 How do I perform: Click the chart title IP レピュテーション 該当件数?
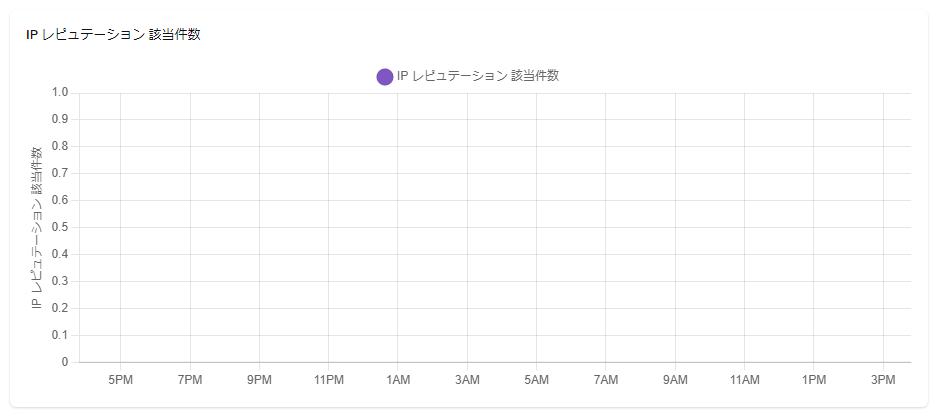(x=113, y=34)
